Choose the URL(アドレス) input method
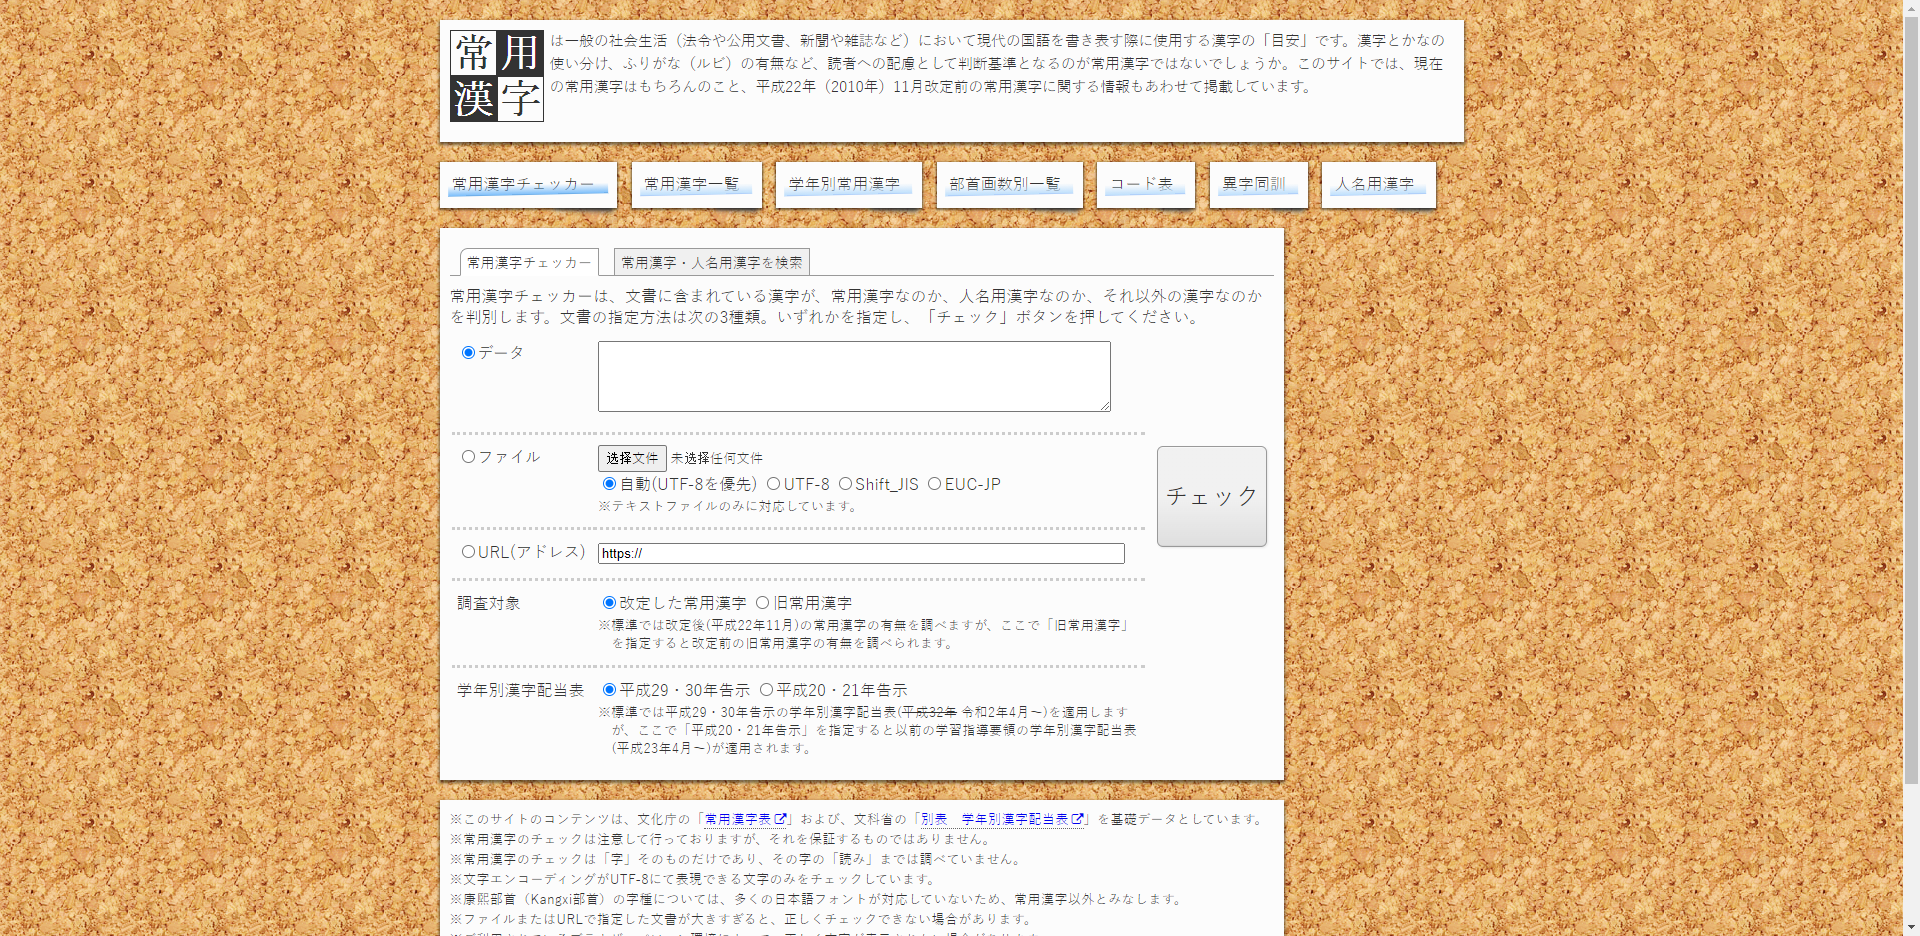The height and width of the screenshot is (936, 1920). click(x=468, y=552)
